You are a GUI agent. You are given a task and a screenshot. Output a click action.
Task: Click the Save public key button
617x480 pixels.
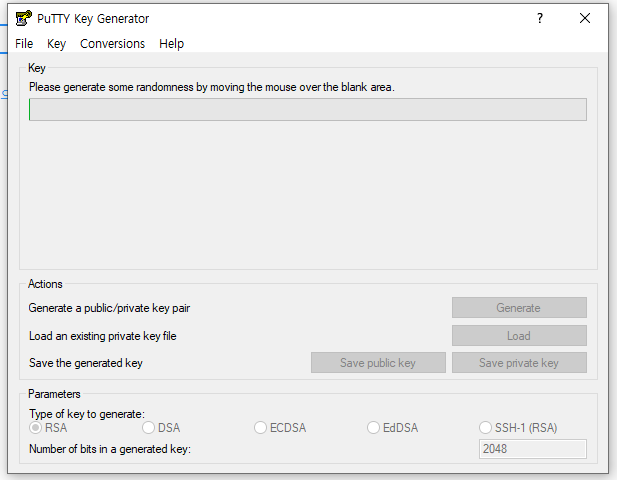378,363
